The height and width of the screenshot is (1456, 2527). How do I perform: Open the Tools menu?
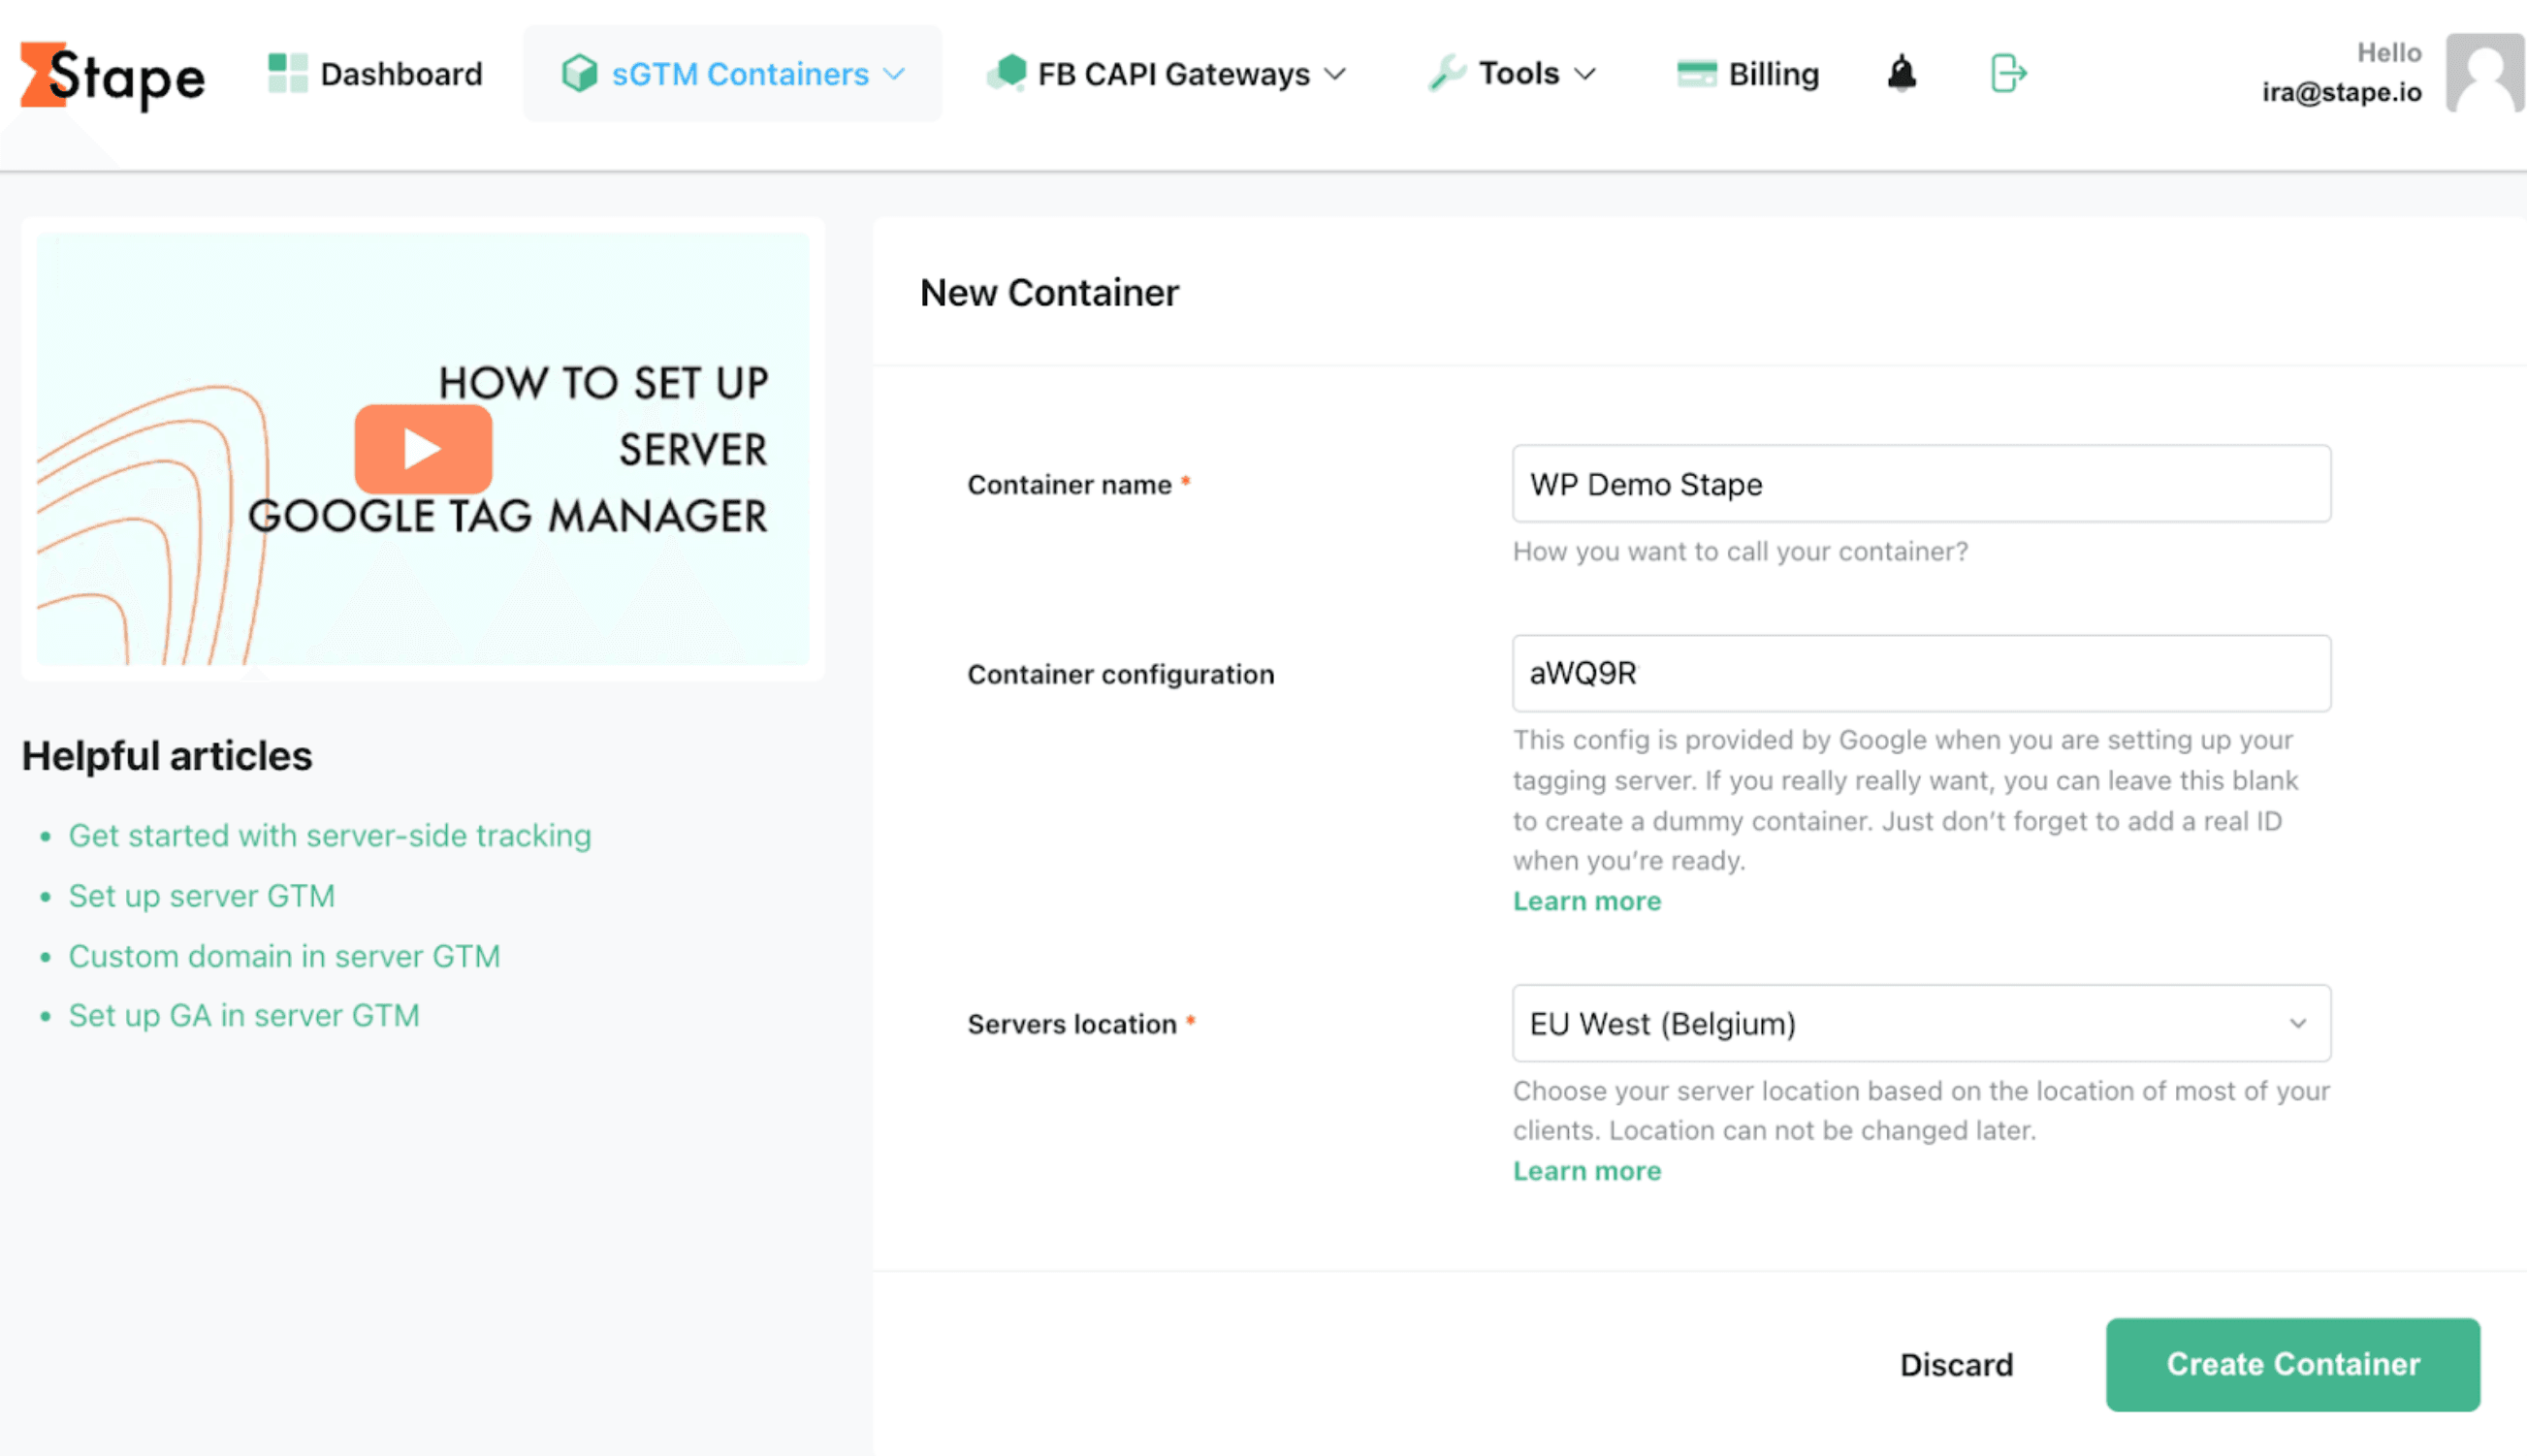[x=1512, y=74]
